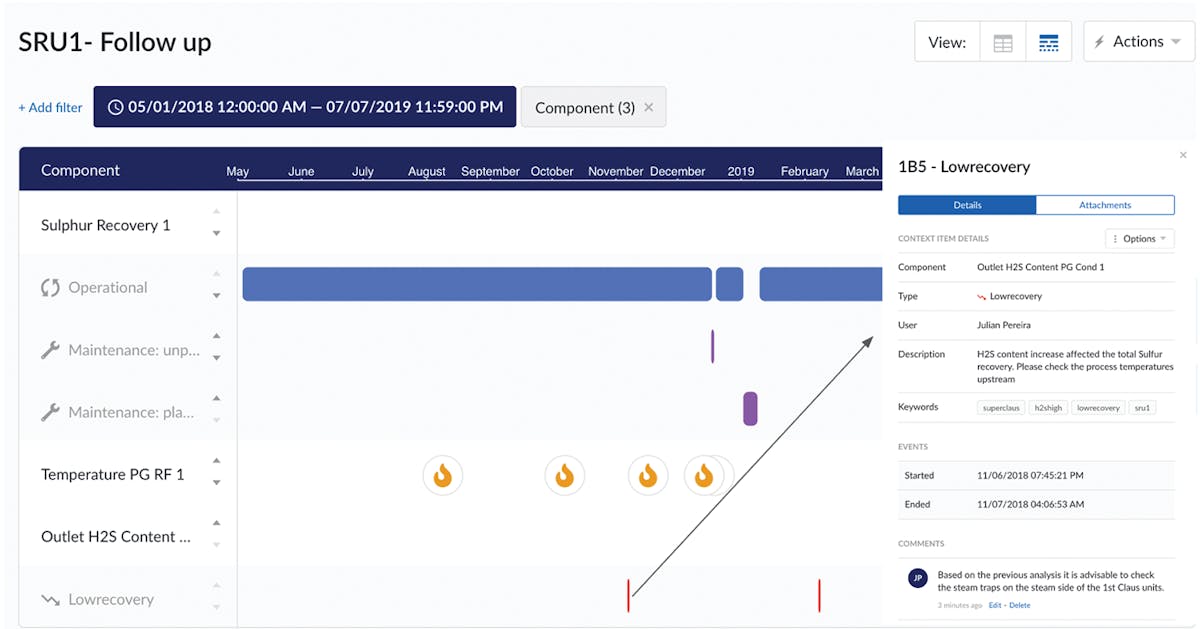
Task: Move the Operational row up
Action: tap(216, 275)
